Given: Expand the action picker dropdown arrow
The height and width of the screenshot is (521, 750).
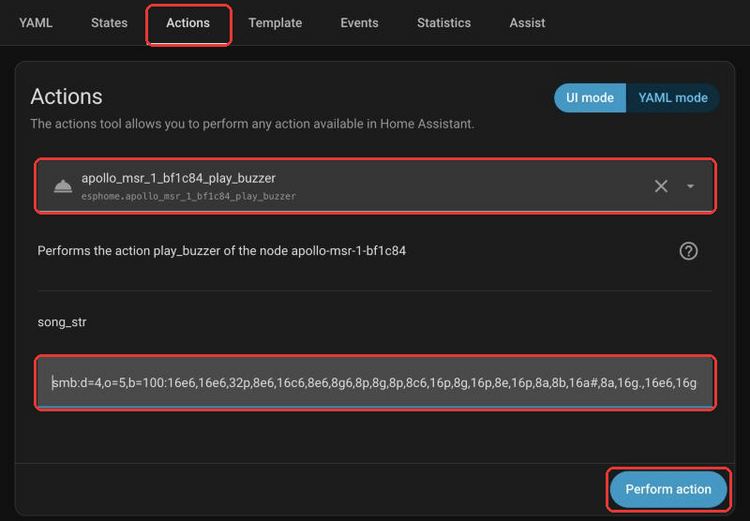Looking at the screenshot, I should click(690, 186).
